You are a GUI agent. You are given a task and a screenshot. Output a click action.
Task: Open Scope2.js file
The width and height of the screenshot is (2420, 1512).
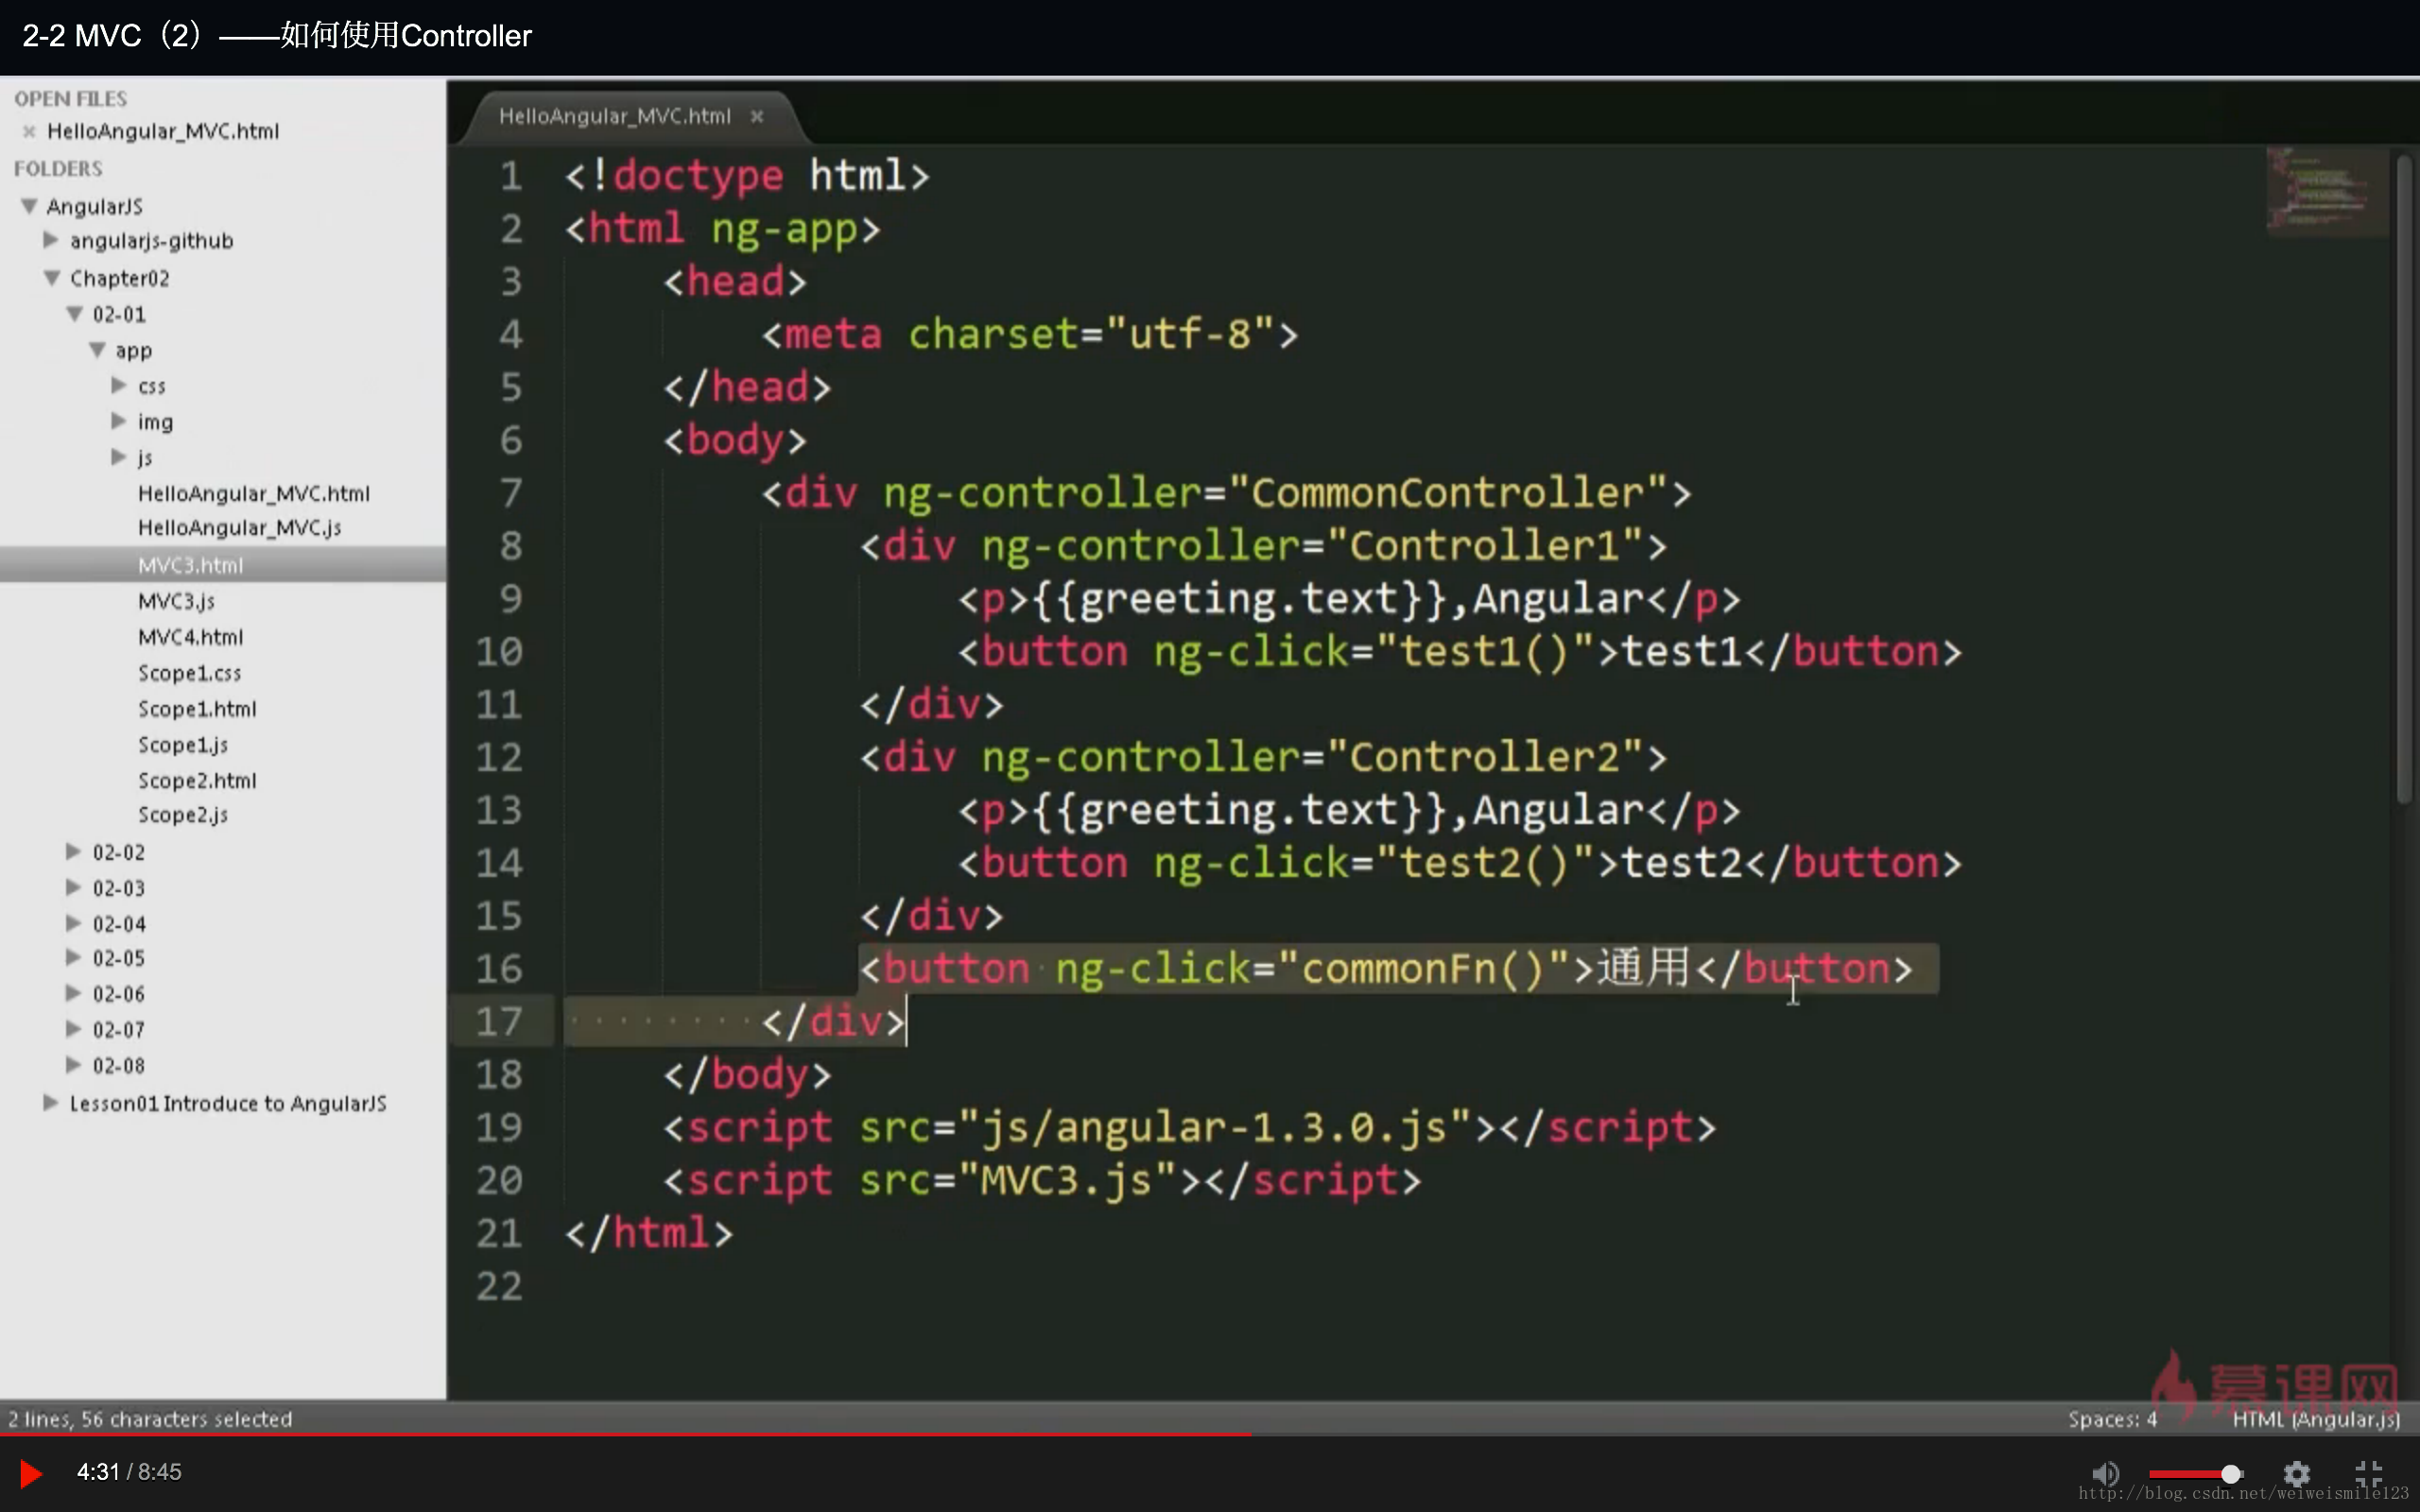[x=183, y=815]
